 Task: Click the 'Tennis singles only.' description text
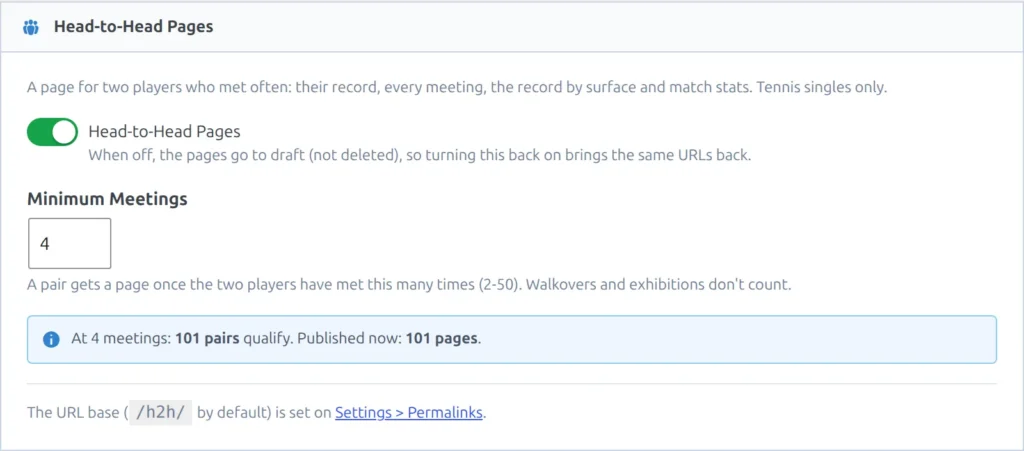[822, 87]
